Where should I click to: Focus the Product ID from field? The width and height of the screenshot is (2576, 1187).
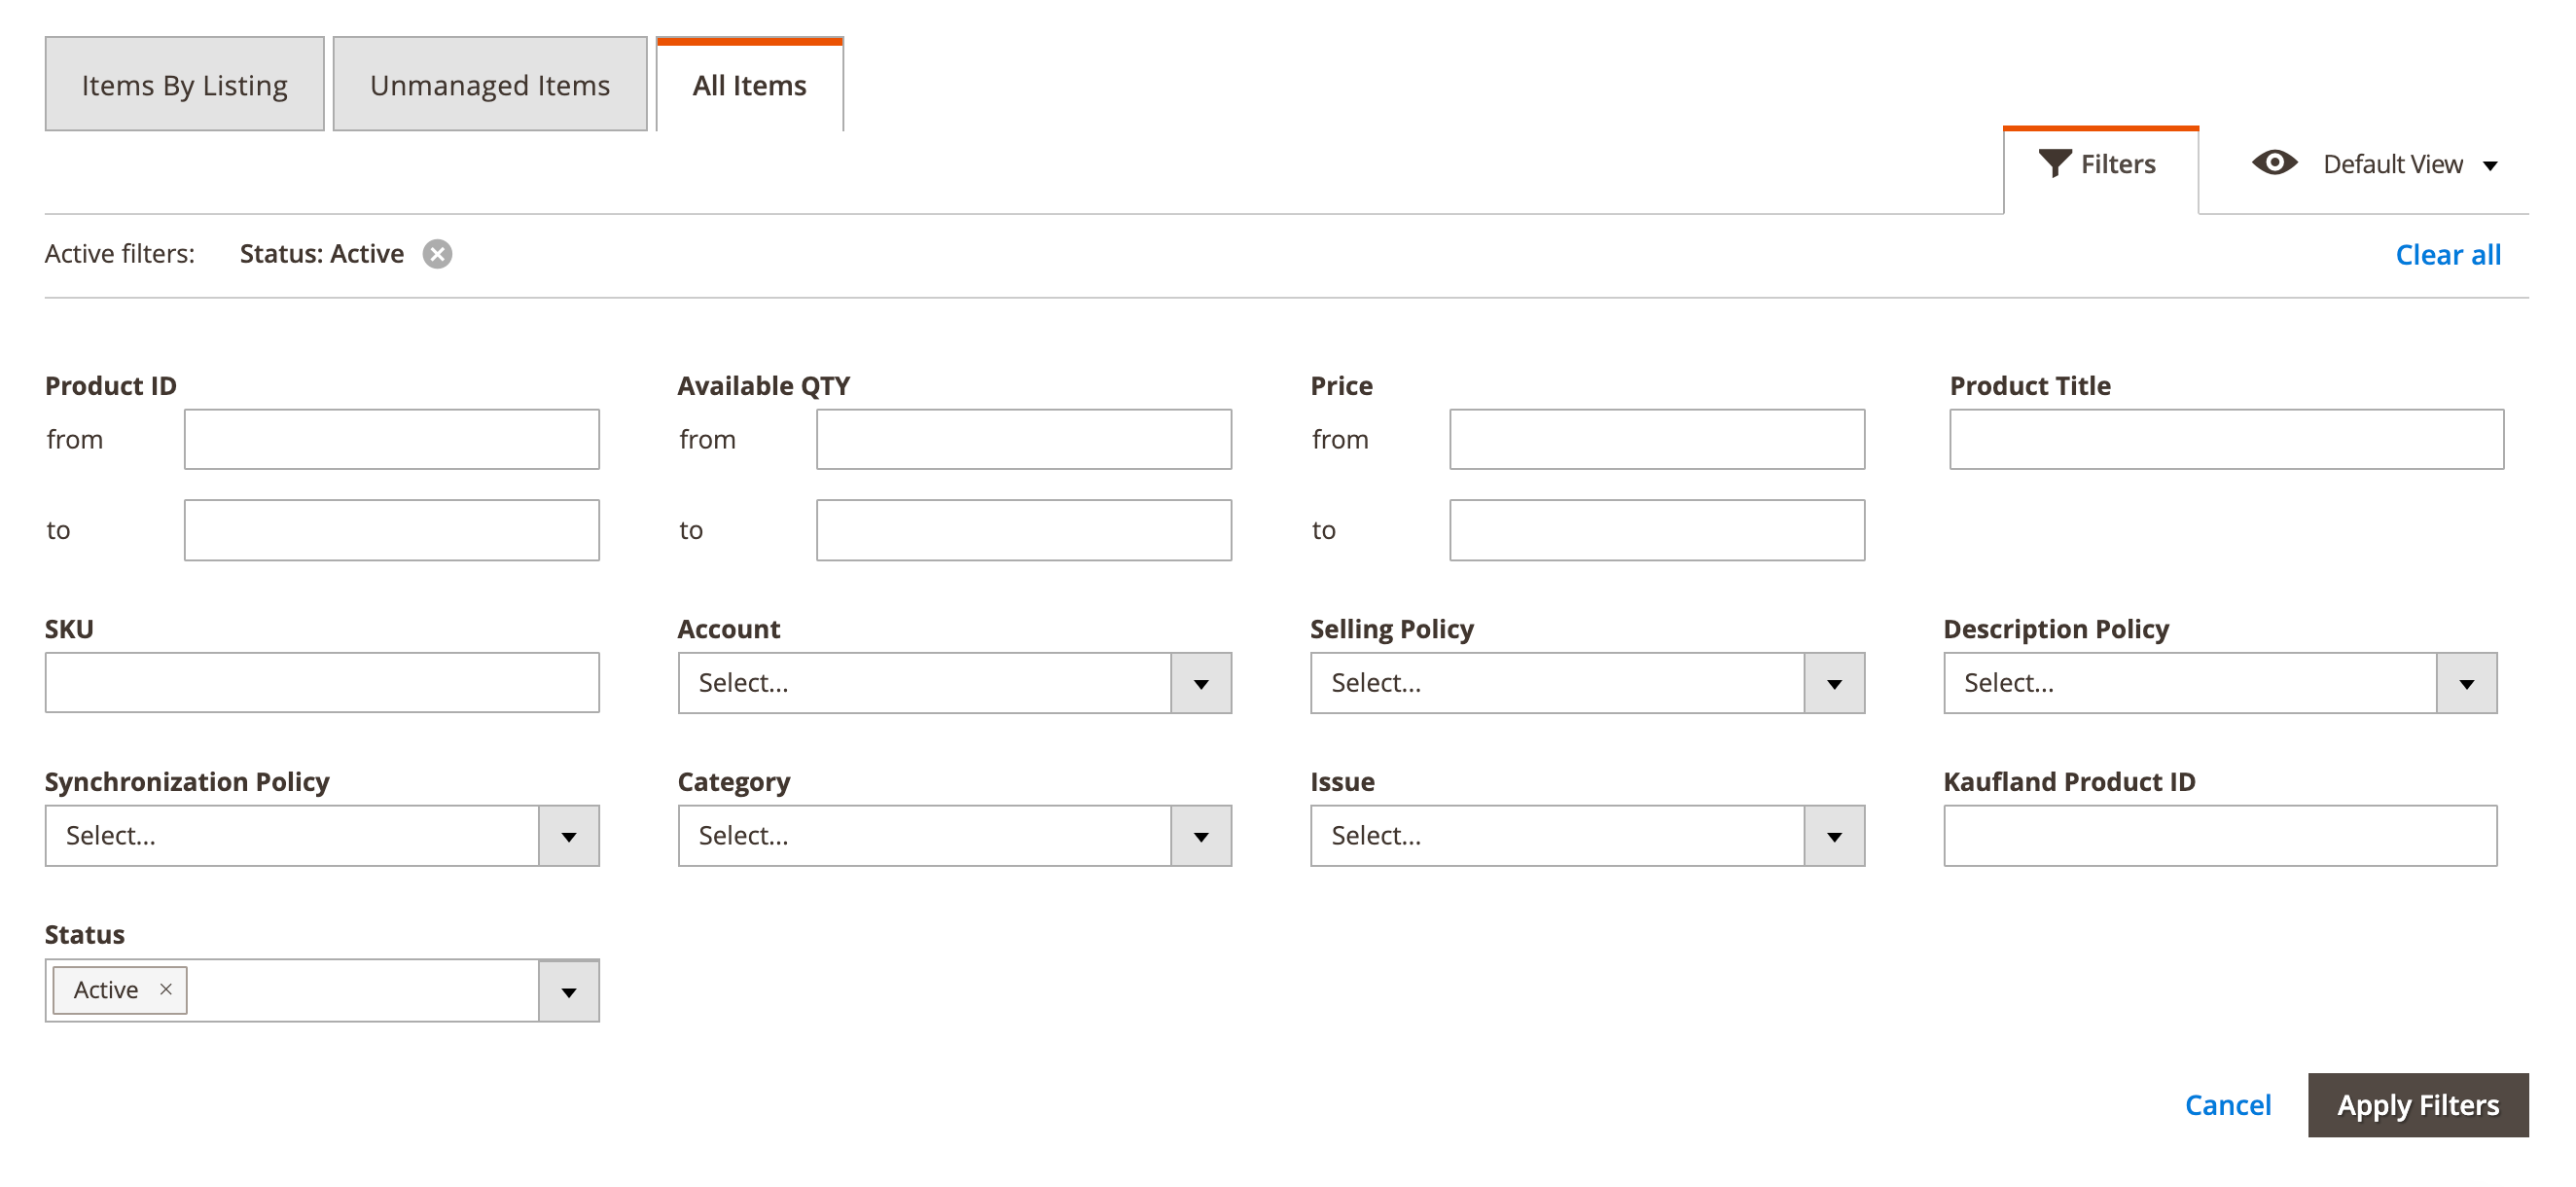(391, 439)
